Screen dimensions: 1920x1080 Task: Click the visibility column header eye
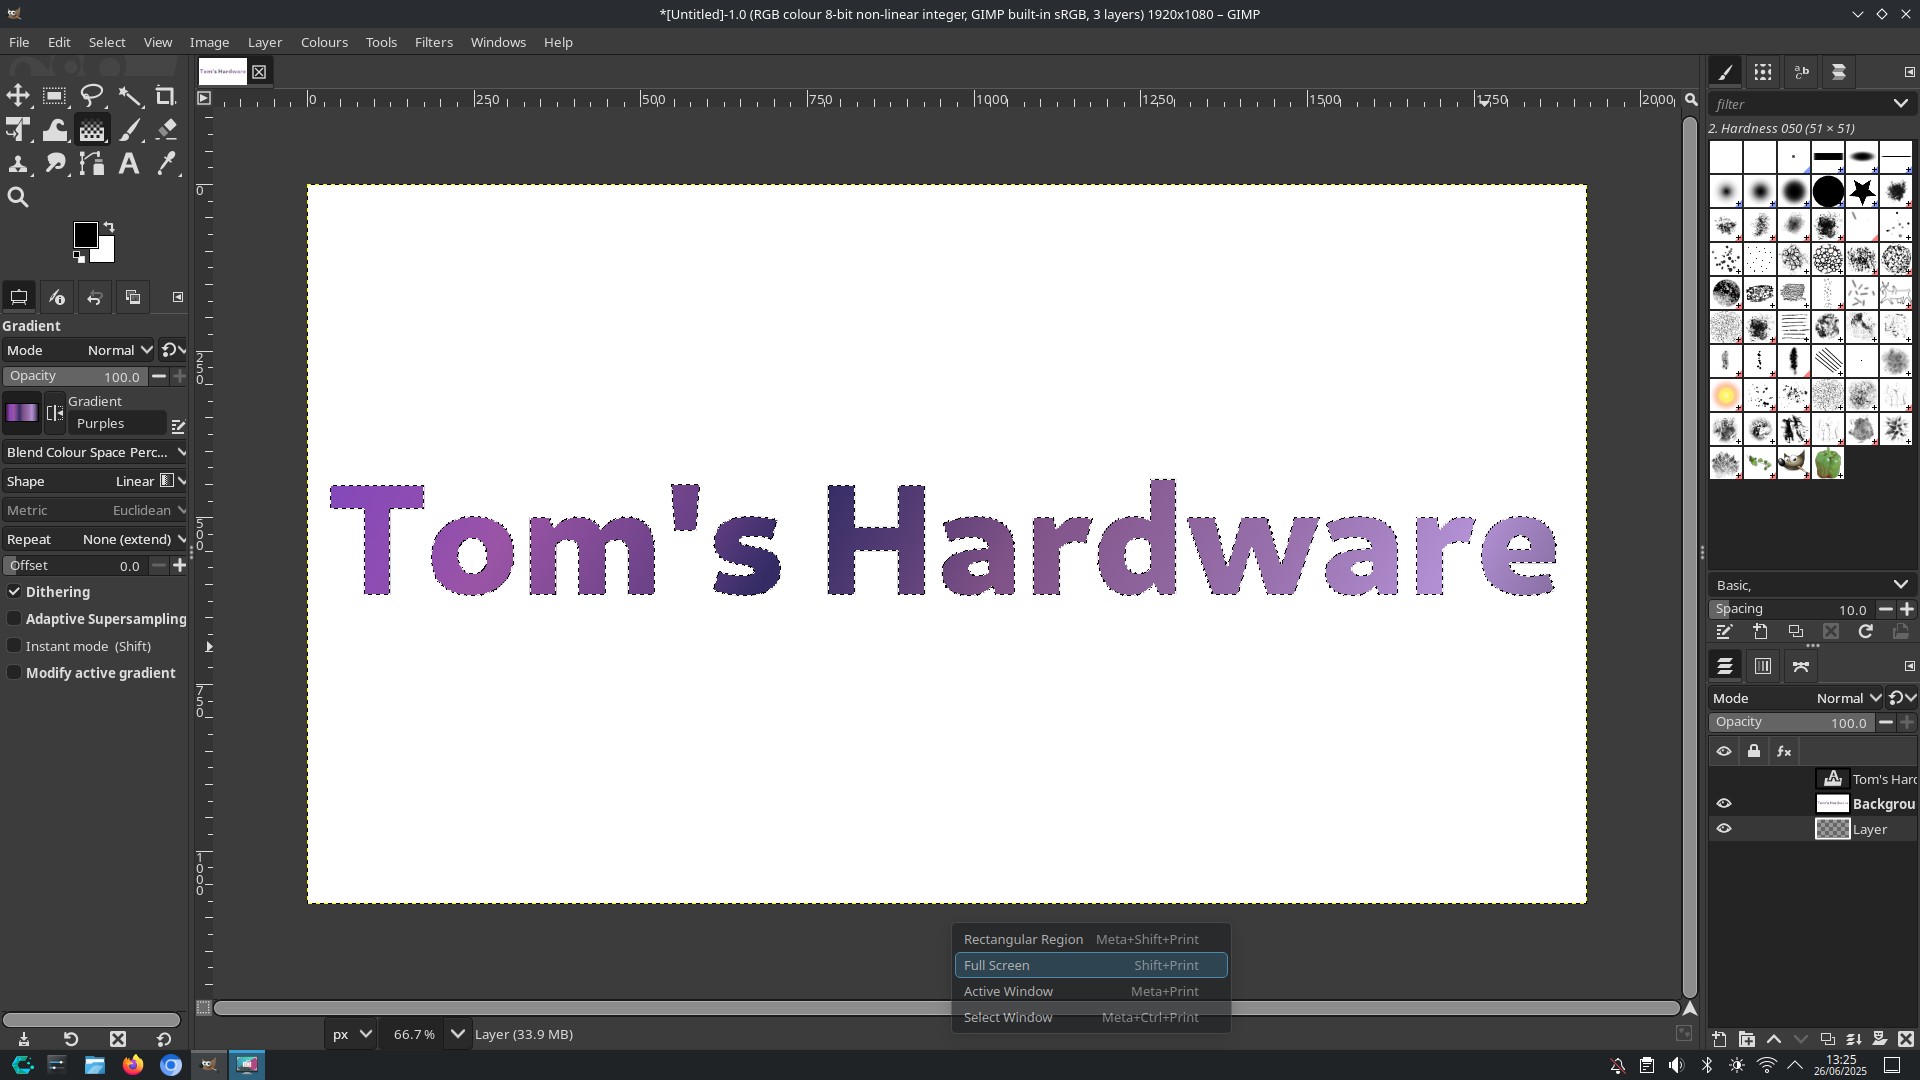1724,751
